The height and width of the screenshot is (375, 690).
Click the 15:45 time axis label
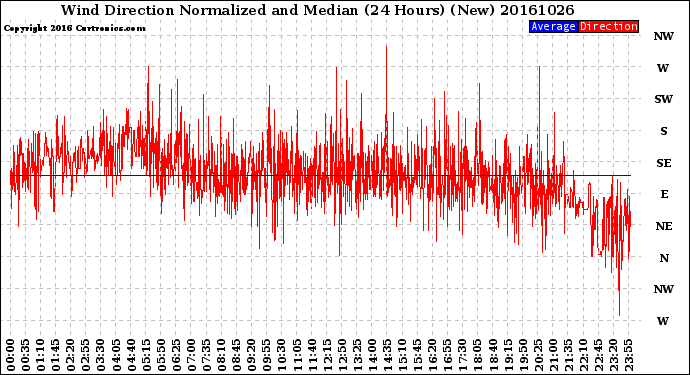418,355
